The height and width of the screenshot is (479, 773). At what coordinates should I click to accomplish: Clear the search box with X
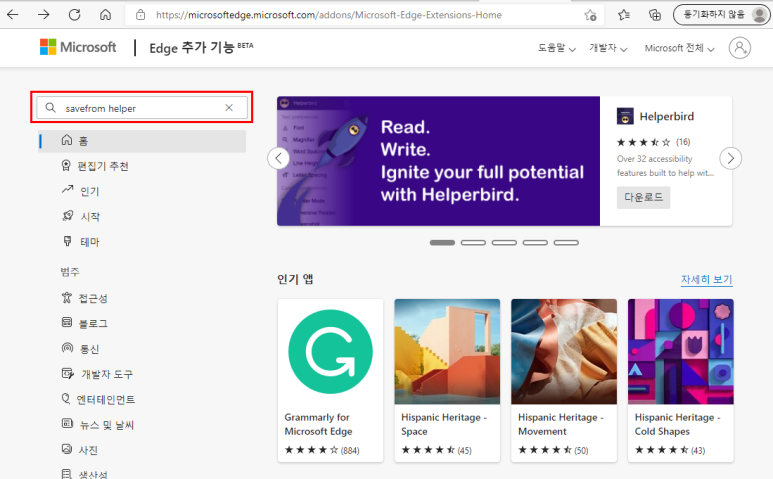point(229,108)
